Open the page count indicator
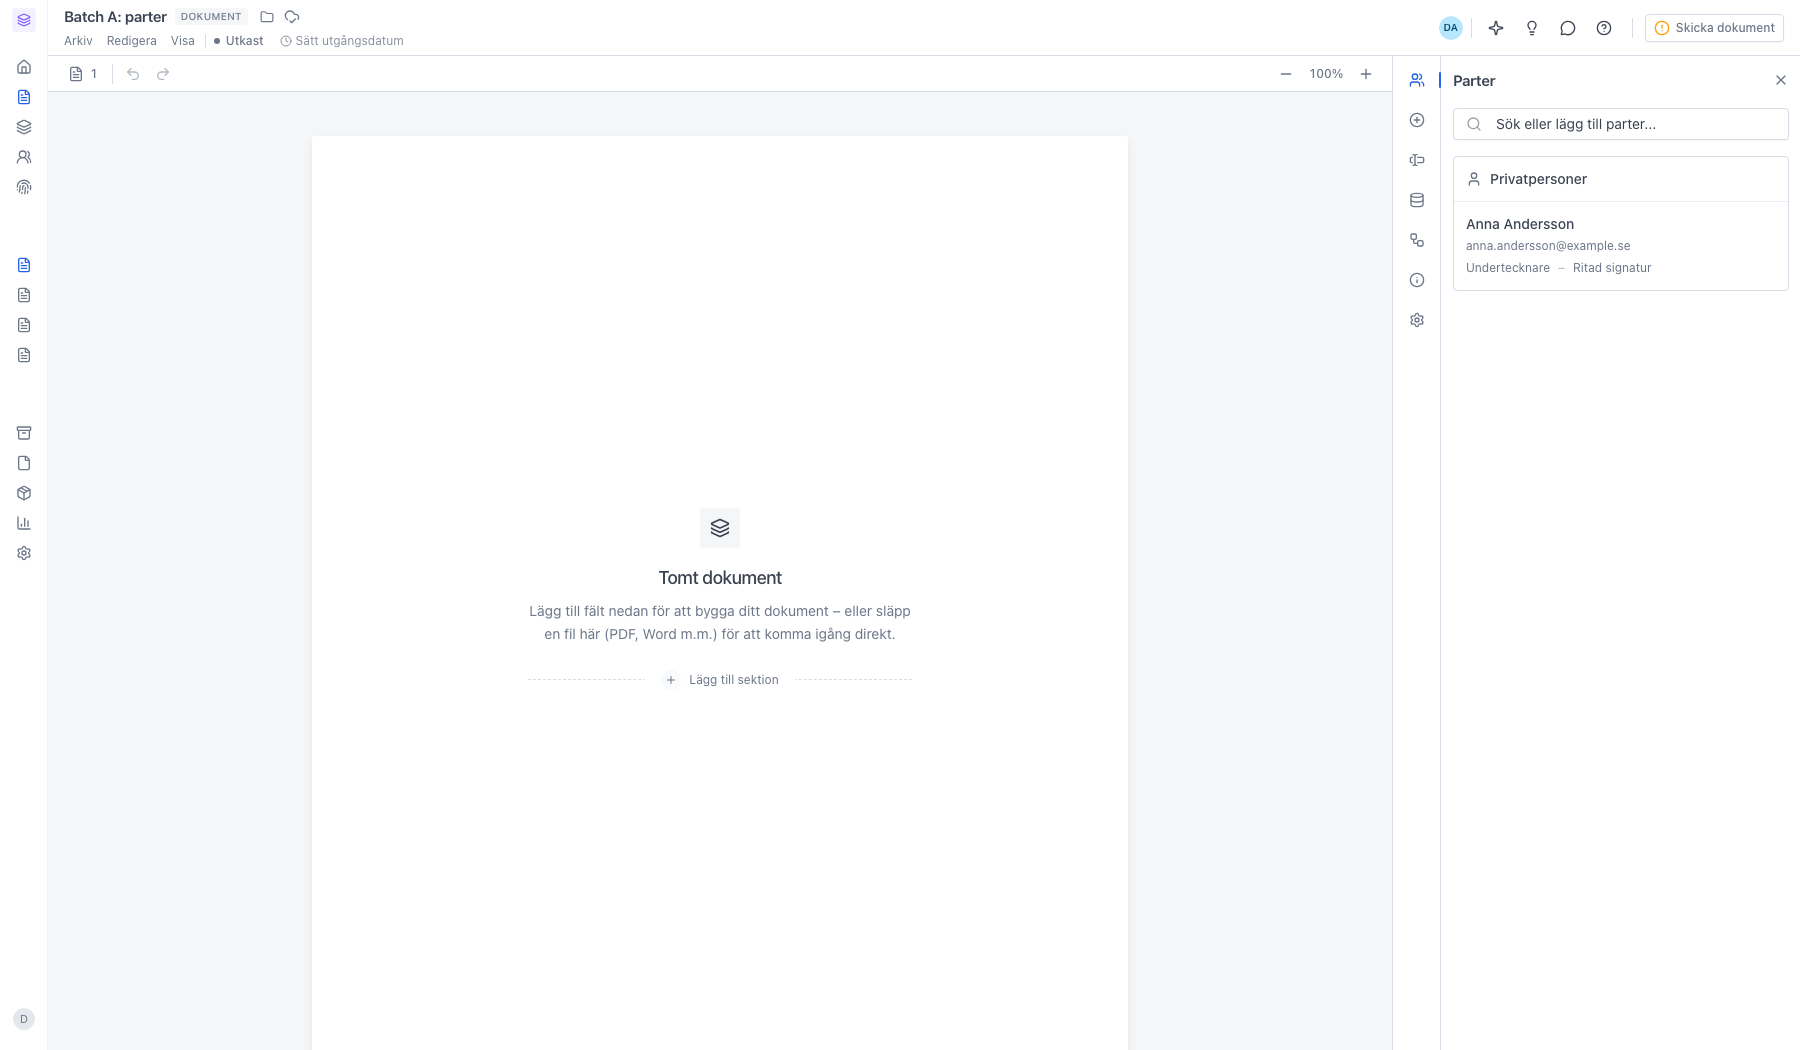 (84, 74)
